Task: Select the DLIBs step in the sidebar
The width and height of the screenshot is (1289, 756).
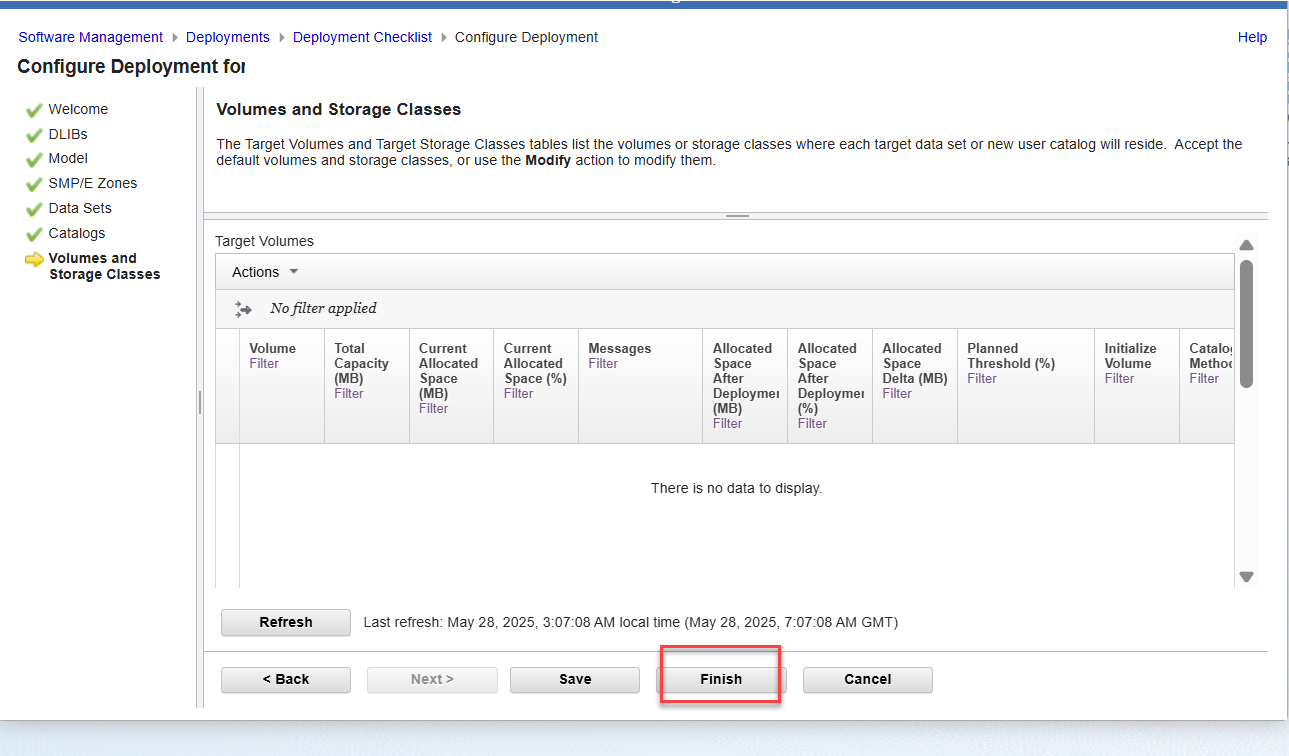Action: click(x=68, y=134)
